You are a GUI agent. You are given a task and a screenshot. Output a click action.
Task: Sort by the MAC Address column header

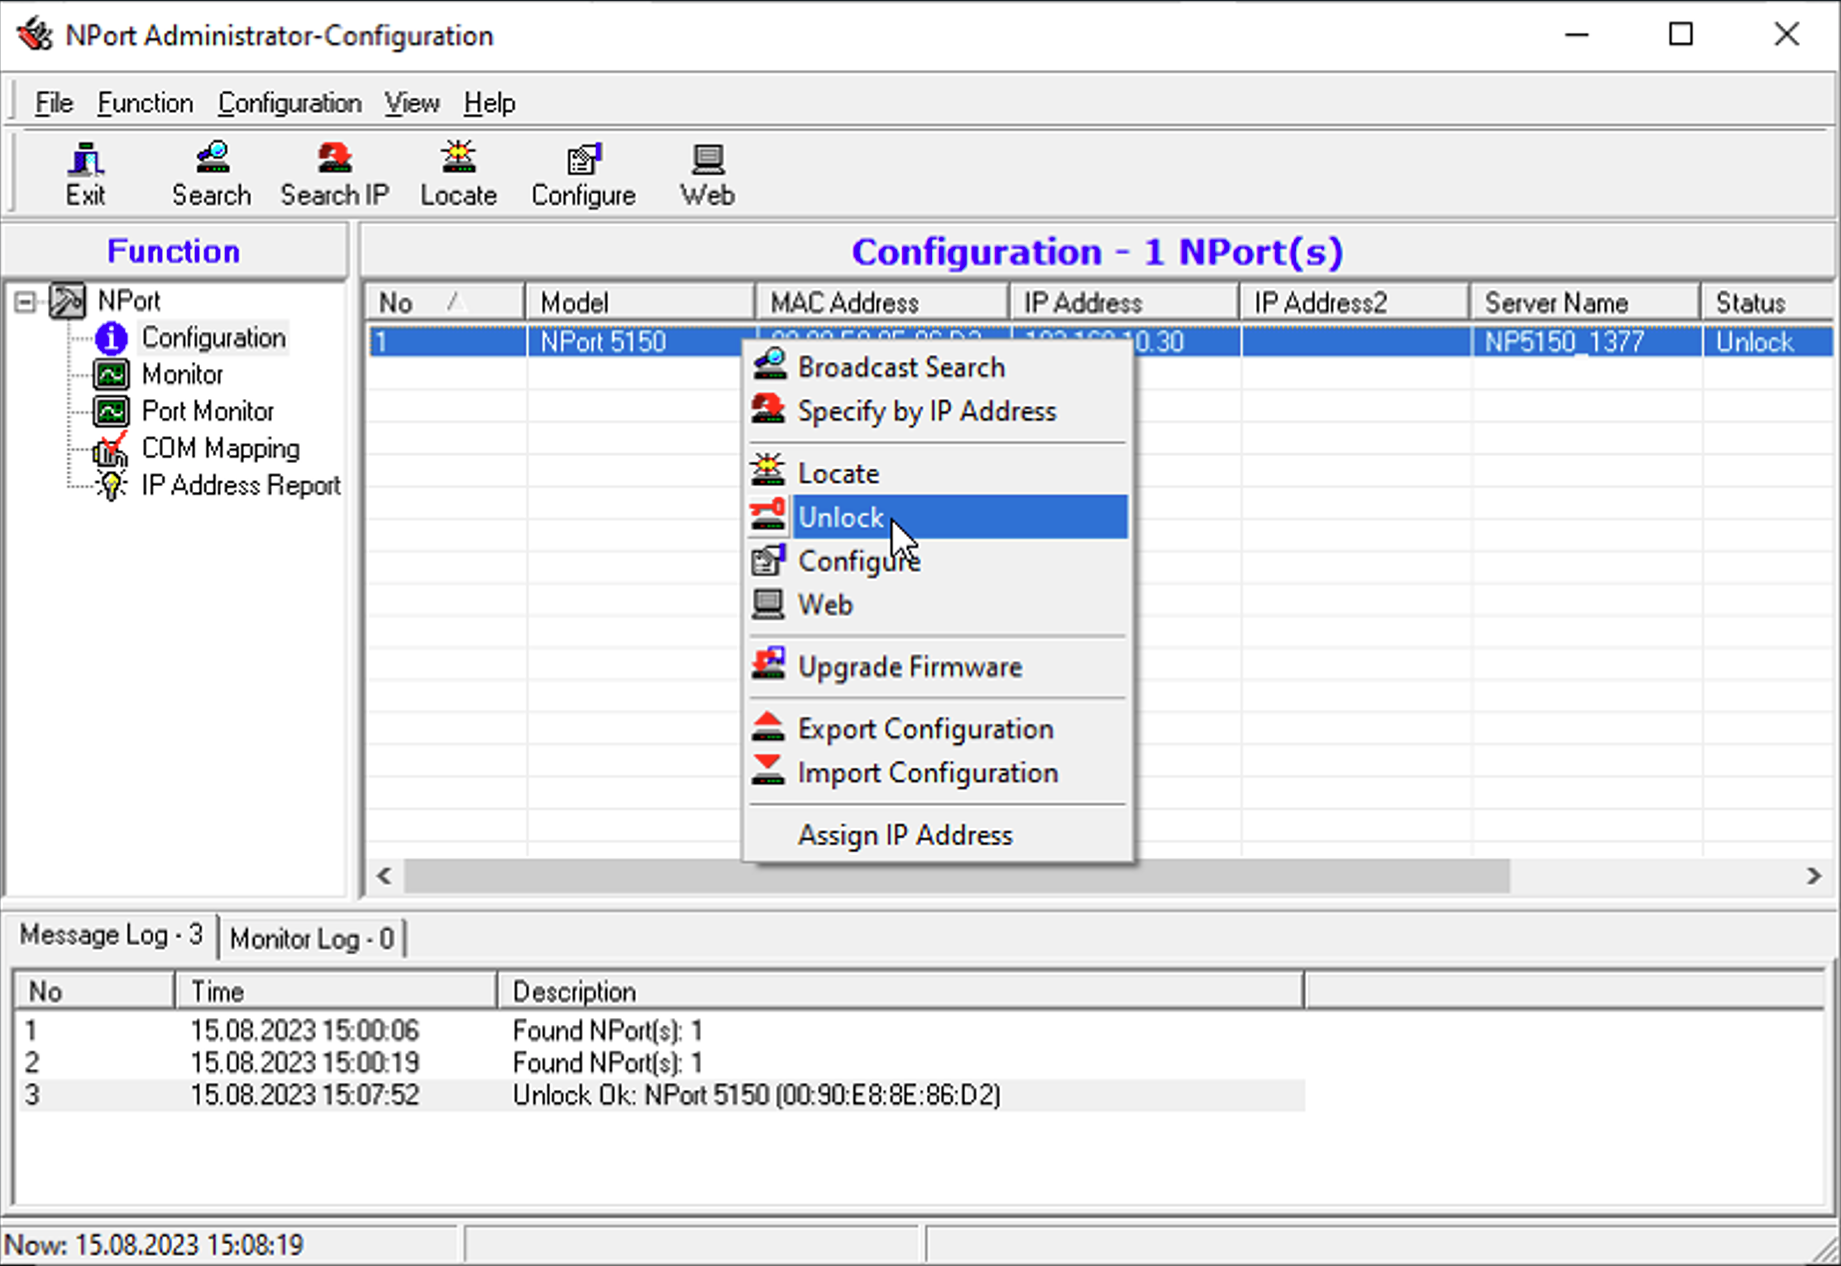pos(882,303)
